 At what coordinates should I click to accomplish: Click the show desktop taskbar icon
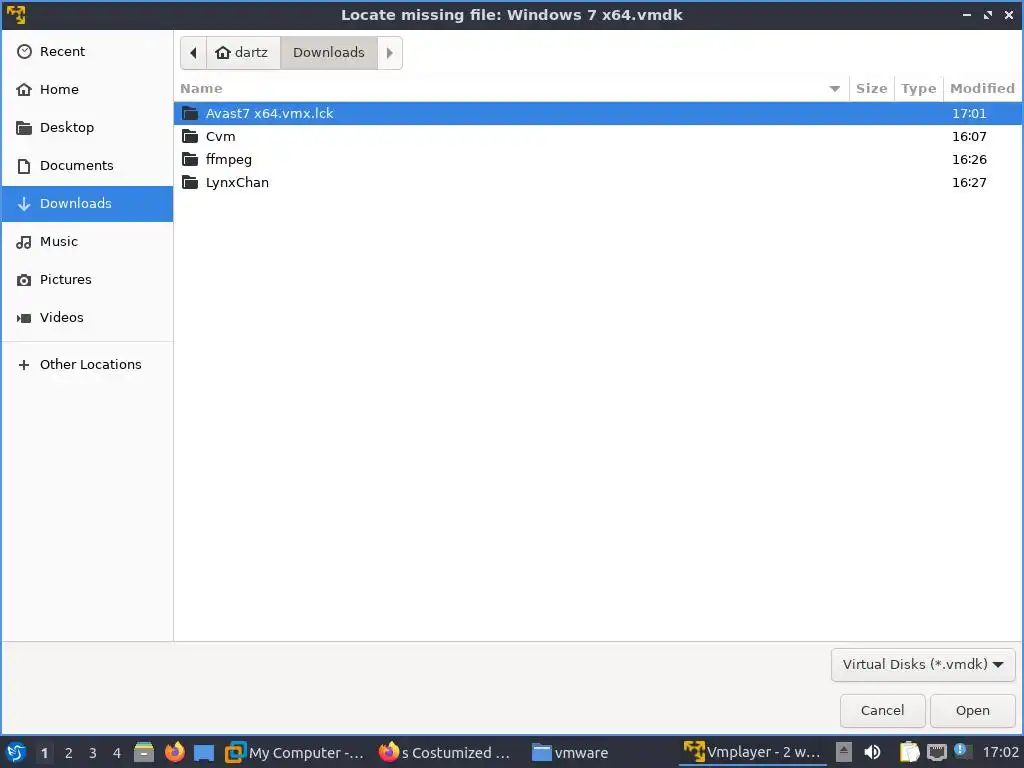pos(204,753)
